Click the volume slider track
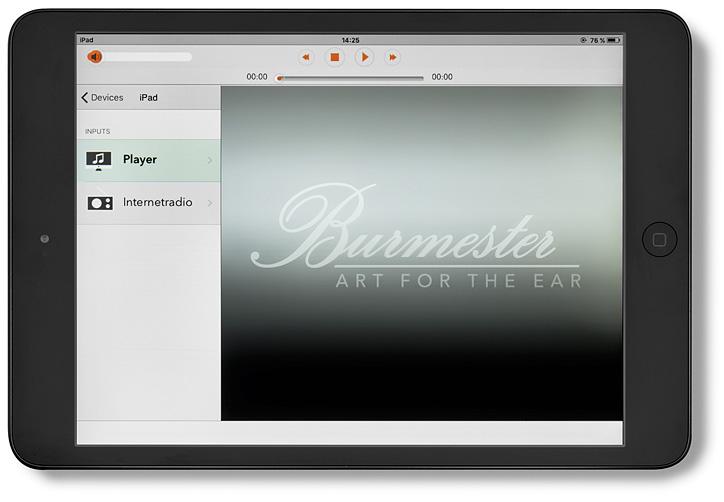This screenshot has height=502, width=724. 147,57
